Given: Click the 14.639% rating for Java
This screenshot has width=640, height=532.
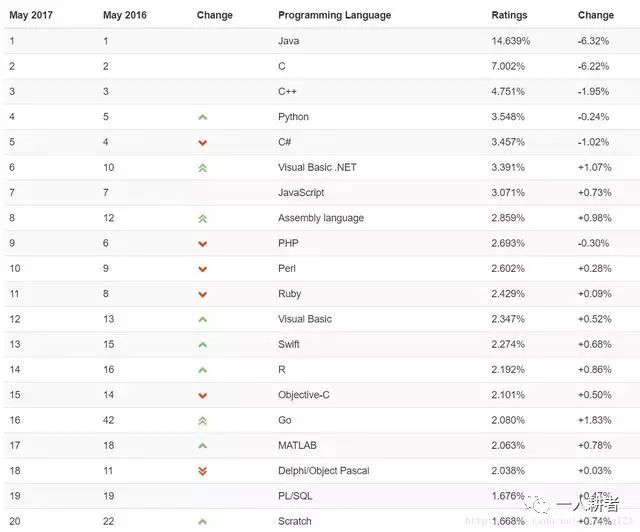Looking at the screenshot, I should coord(511,41).
